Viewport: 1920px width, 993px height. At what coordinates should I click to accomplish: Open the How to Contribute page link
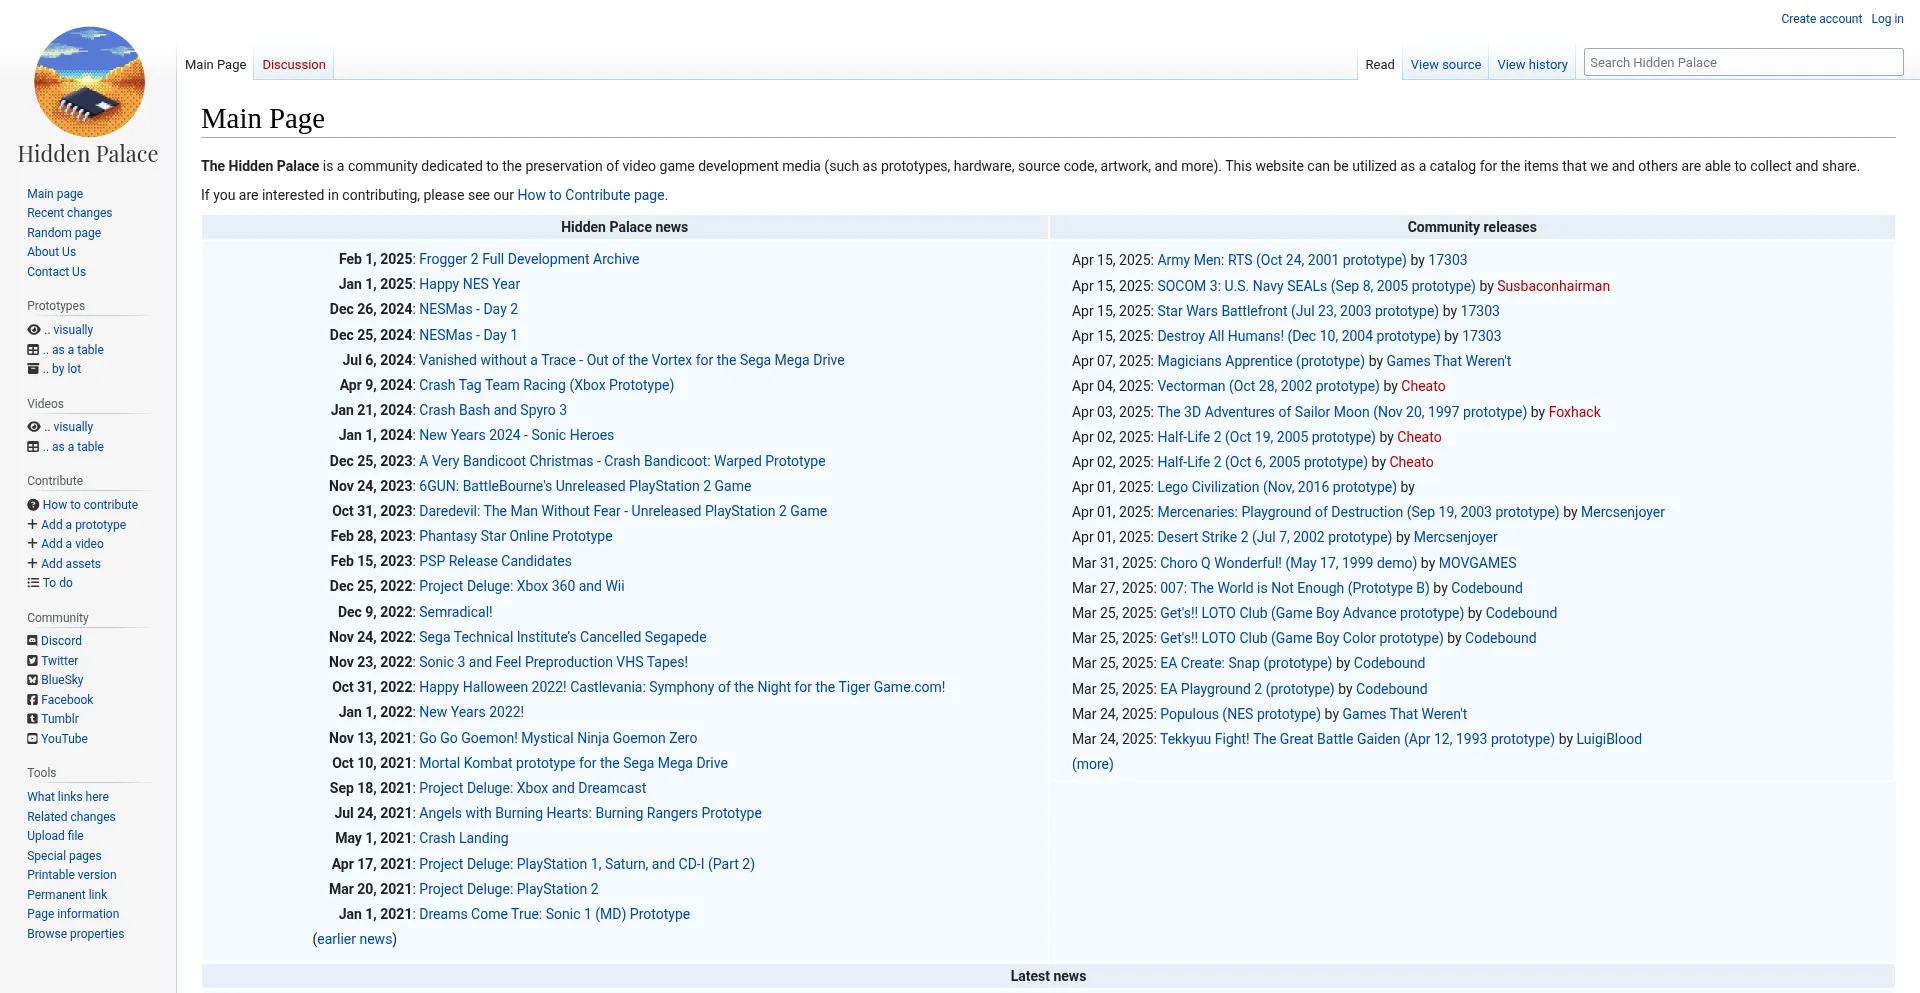tap(590, 195)
